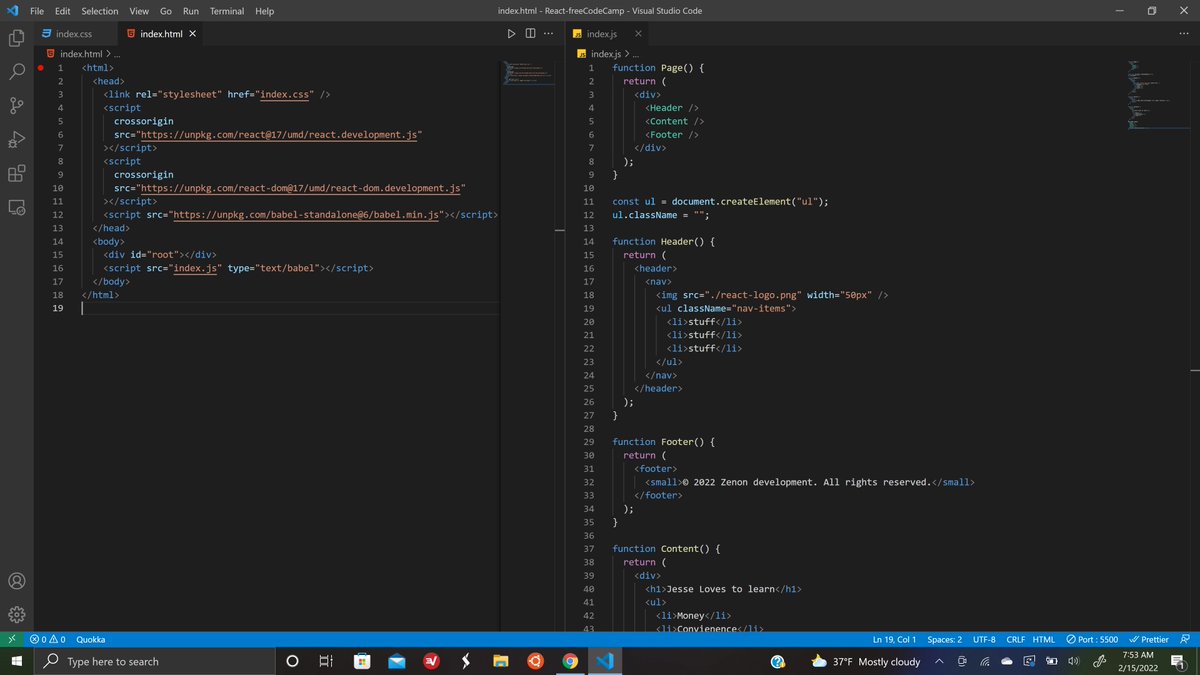Image resolution: width=1200 pixels, height=675 pixels.
Task: Open the Extensions view
Action: coord(17,173)
